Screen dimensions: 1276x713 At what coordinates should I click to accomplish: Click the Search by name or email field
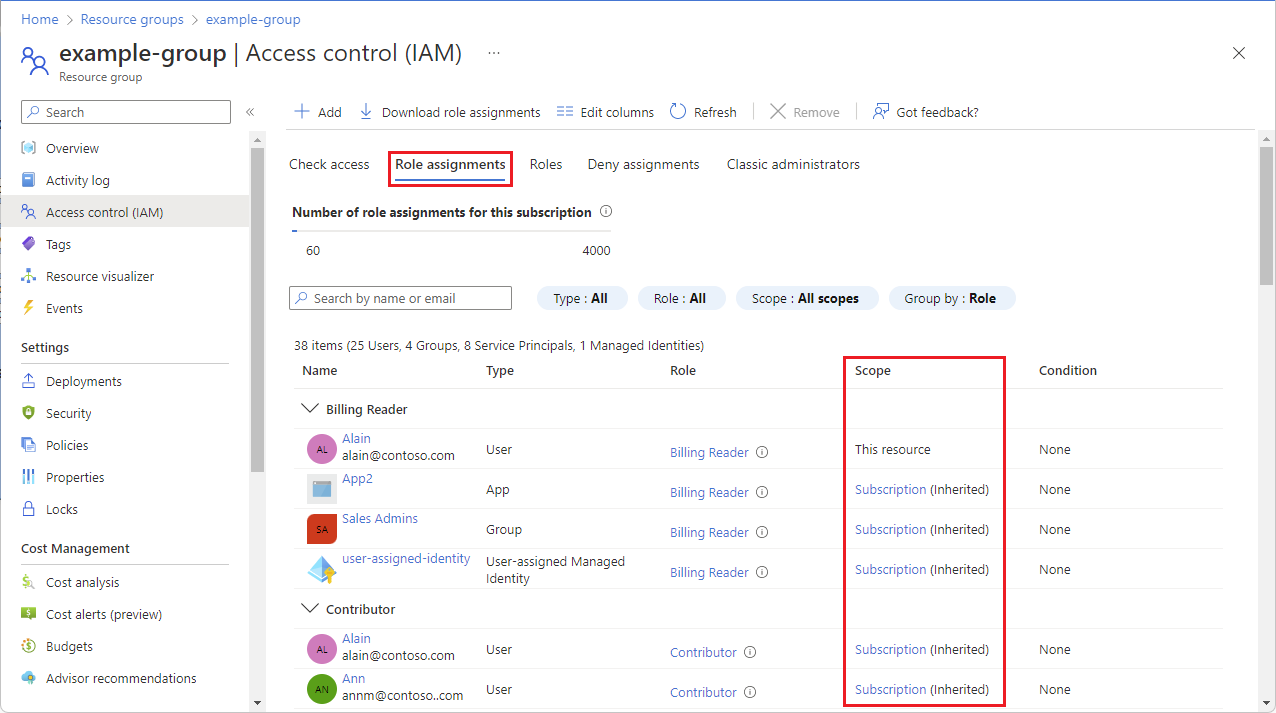400,297
